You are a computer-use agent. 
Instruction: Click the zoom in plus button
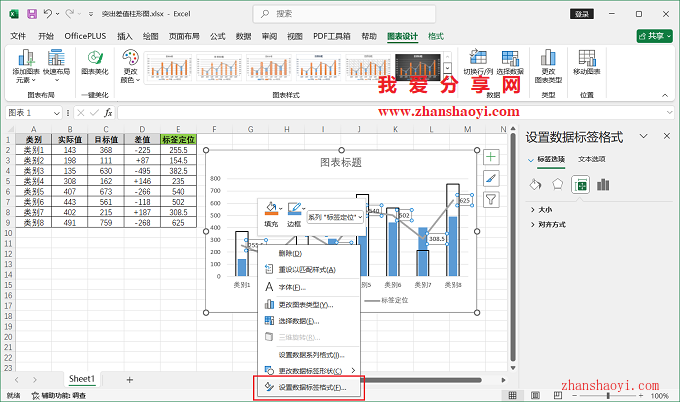(x=641, y=395)
